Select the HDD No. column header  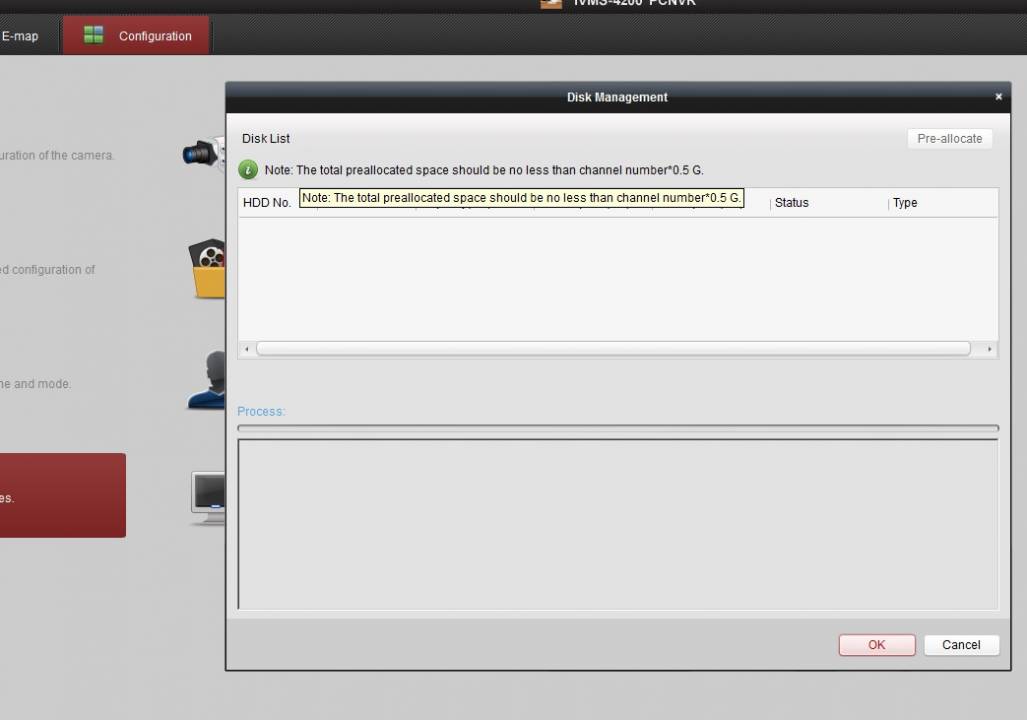click(x=267, y=202)
